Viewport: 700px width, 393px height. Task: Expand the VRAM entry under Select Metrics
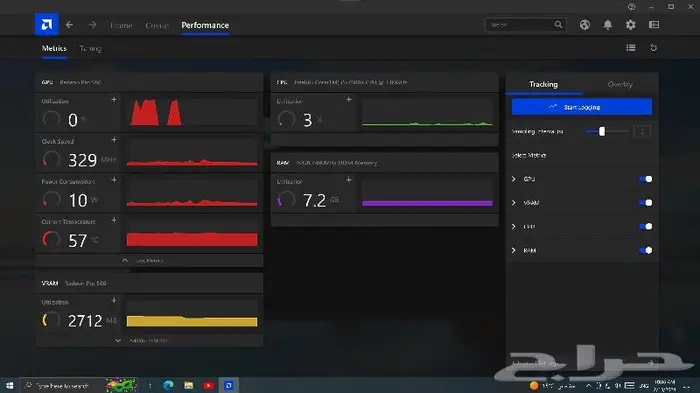point(514,203)
